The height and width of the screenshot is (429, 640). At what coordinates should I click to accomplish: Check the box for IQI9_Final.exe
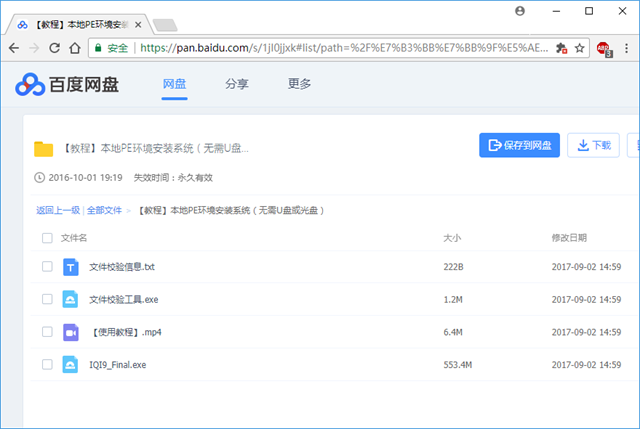tap(47, 365)
